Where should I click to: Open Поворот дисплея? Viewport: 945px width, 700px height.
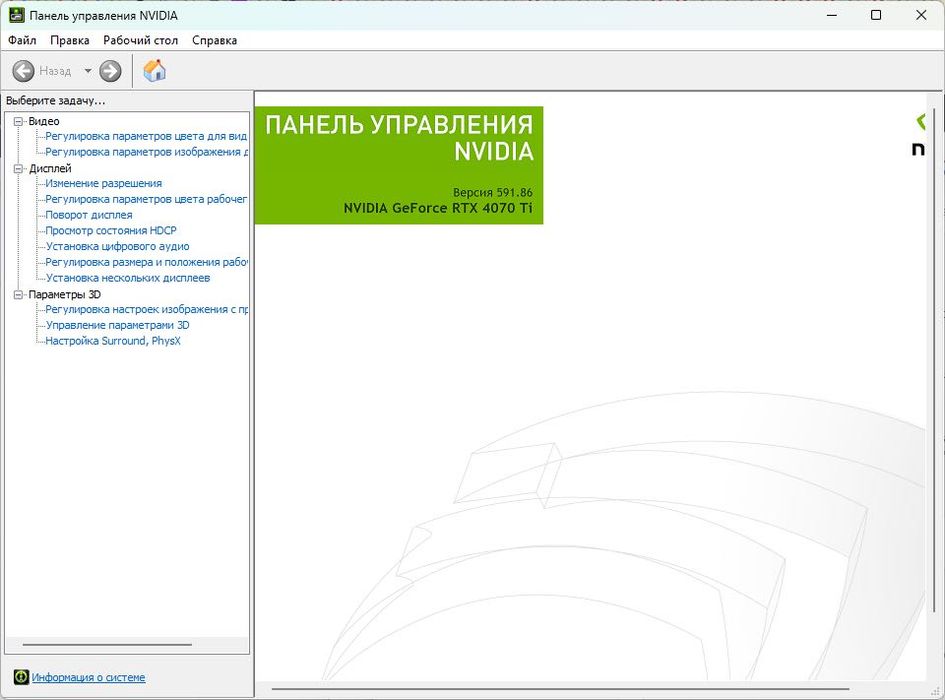tap(89, 215)
